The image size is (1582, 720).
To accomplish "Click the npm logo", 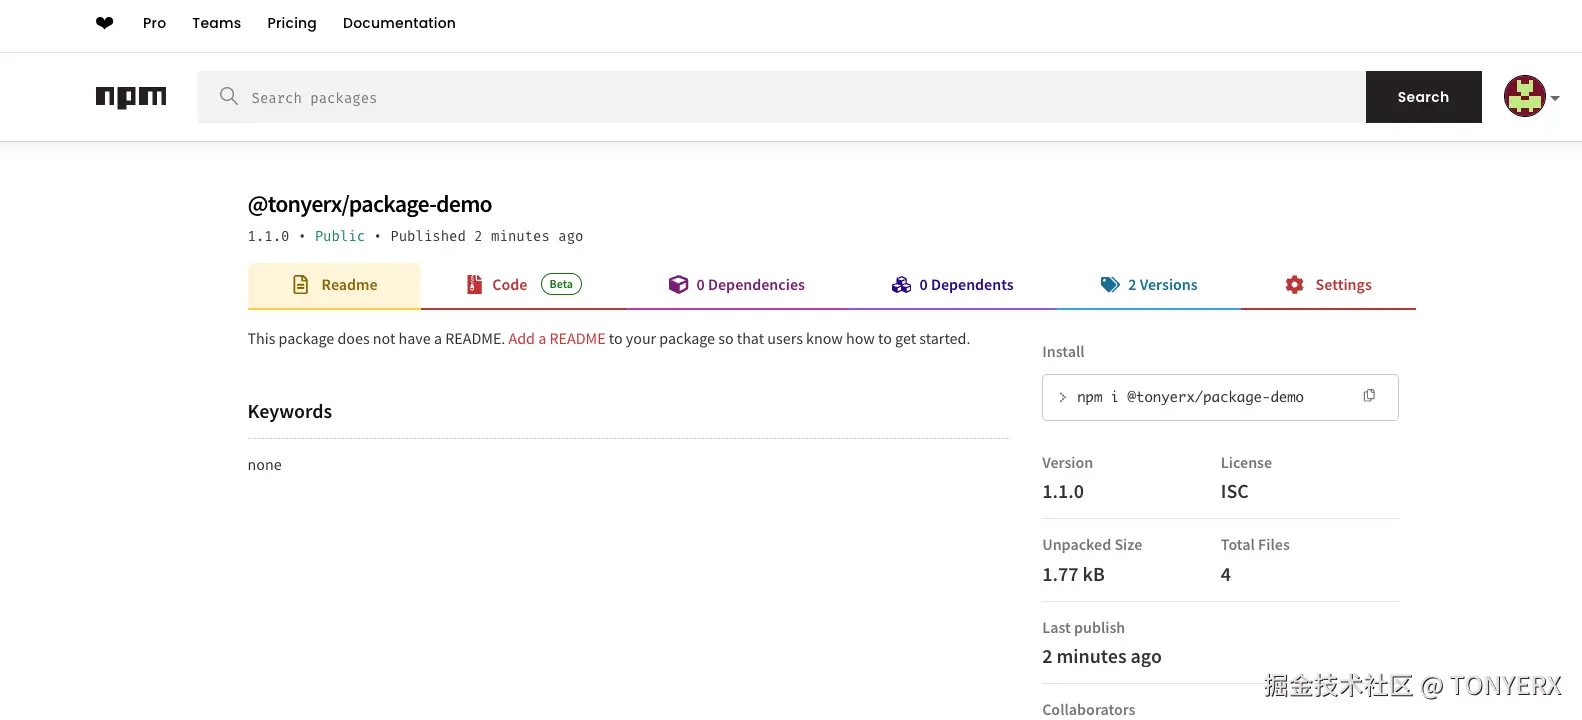I will click(131, 97).
